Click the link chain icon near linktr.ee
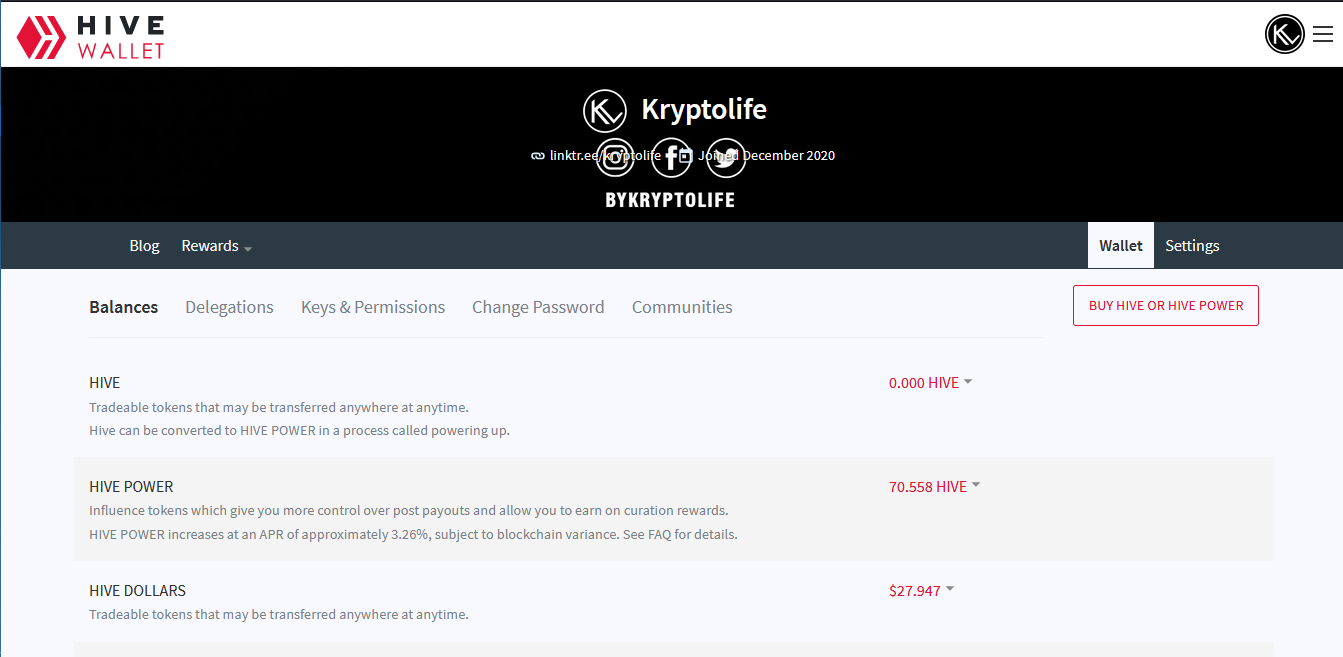This screenshot has width=1343, height=657. pos(538,156)
